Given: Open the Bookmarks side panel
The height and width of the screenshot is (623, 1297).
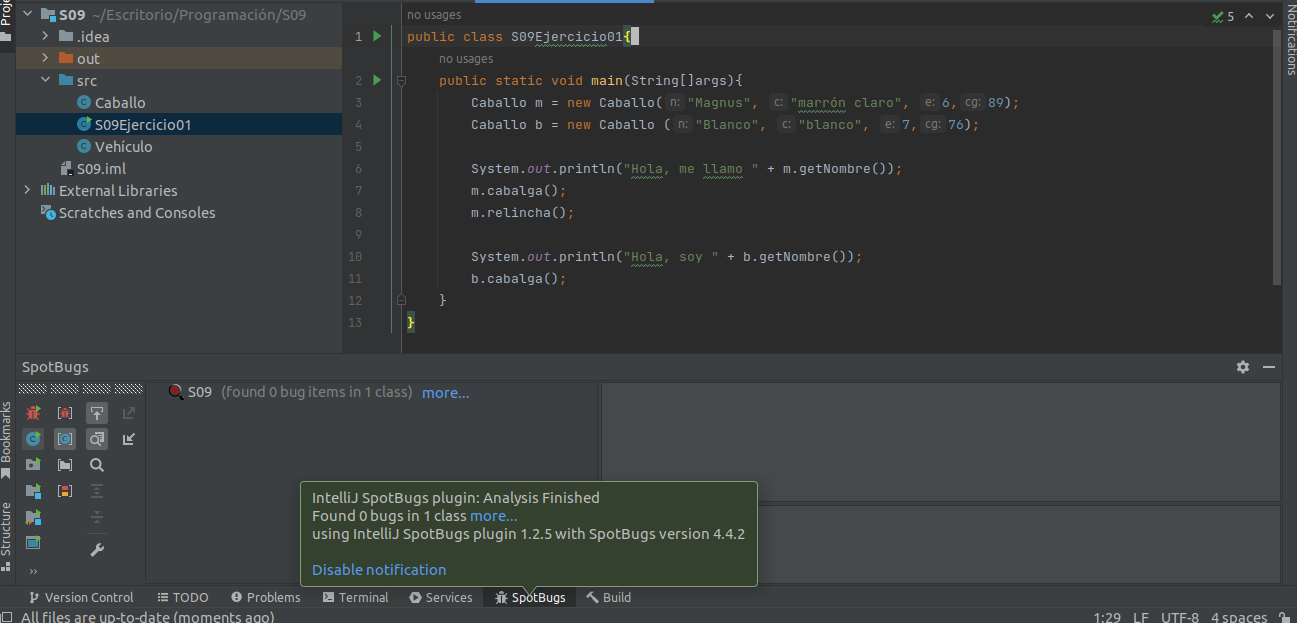Looking at the screenshot, I should coord(7,440).
